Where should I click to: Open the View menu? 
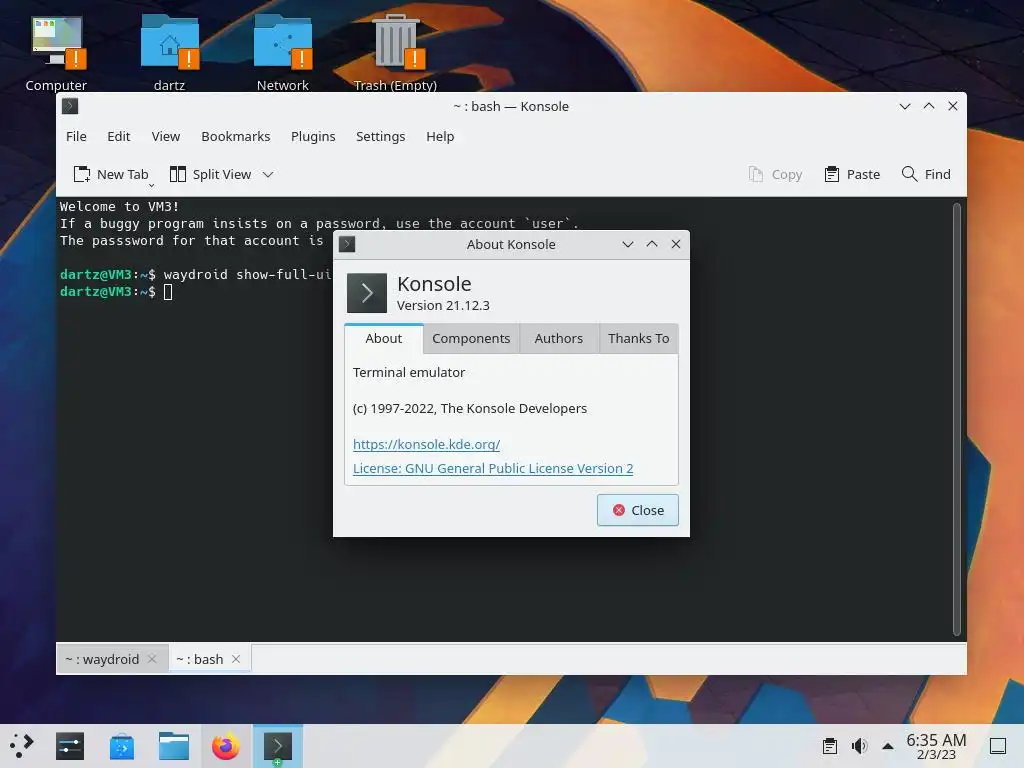point(166,136)
